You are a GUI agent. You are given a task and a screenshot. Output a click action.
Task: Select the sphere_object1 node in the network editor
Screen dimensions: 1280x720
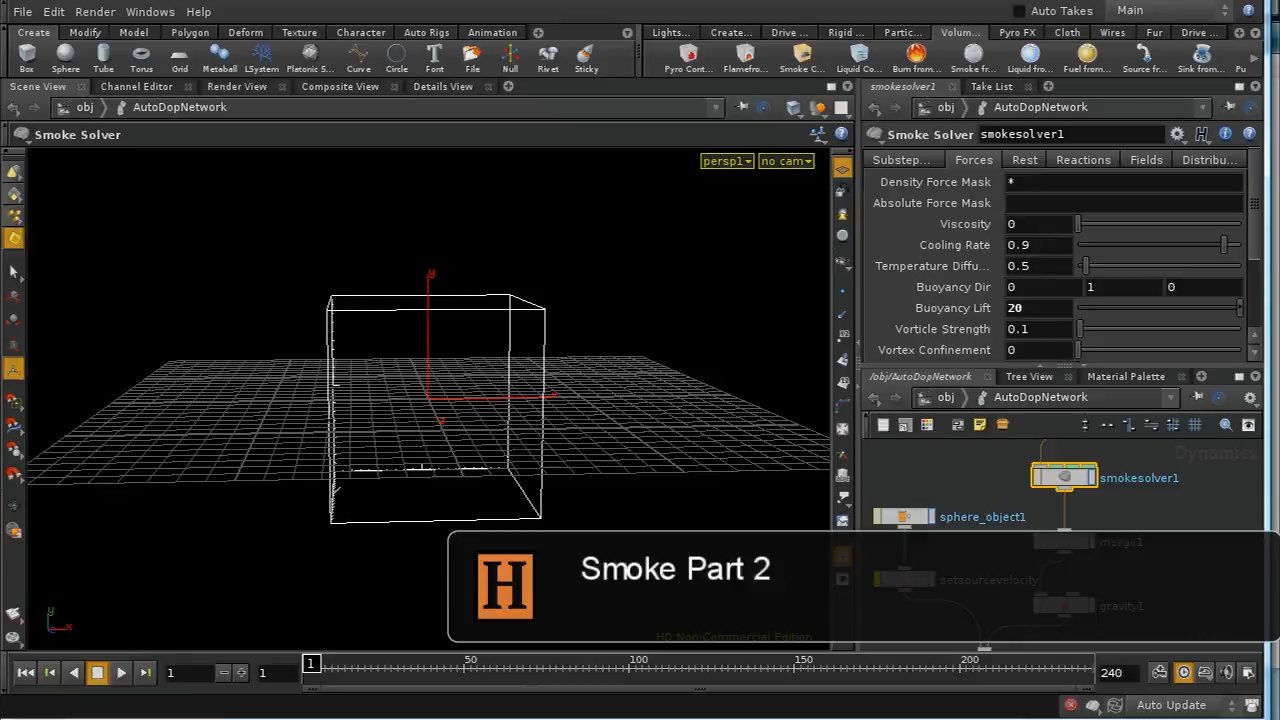tap(903, 516)
